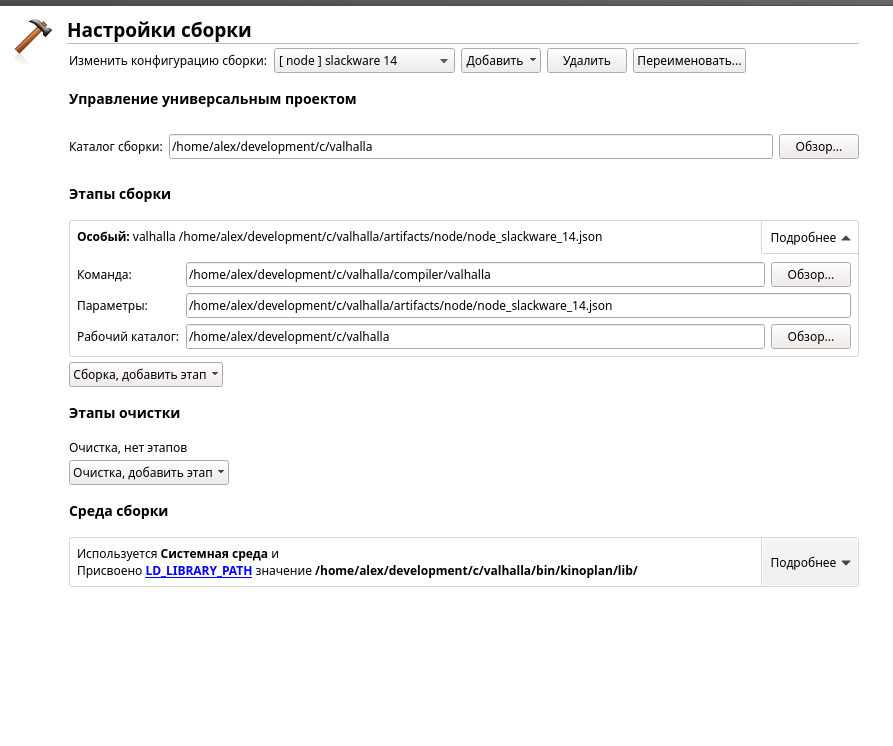Click the Каталог сборки path field
The image size is (893, 746).
(470, 146)
